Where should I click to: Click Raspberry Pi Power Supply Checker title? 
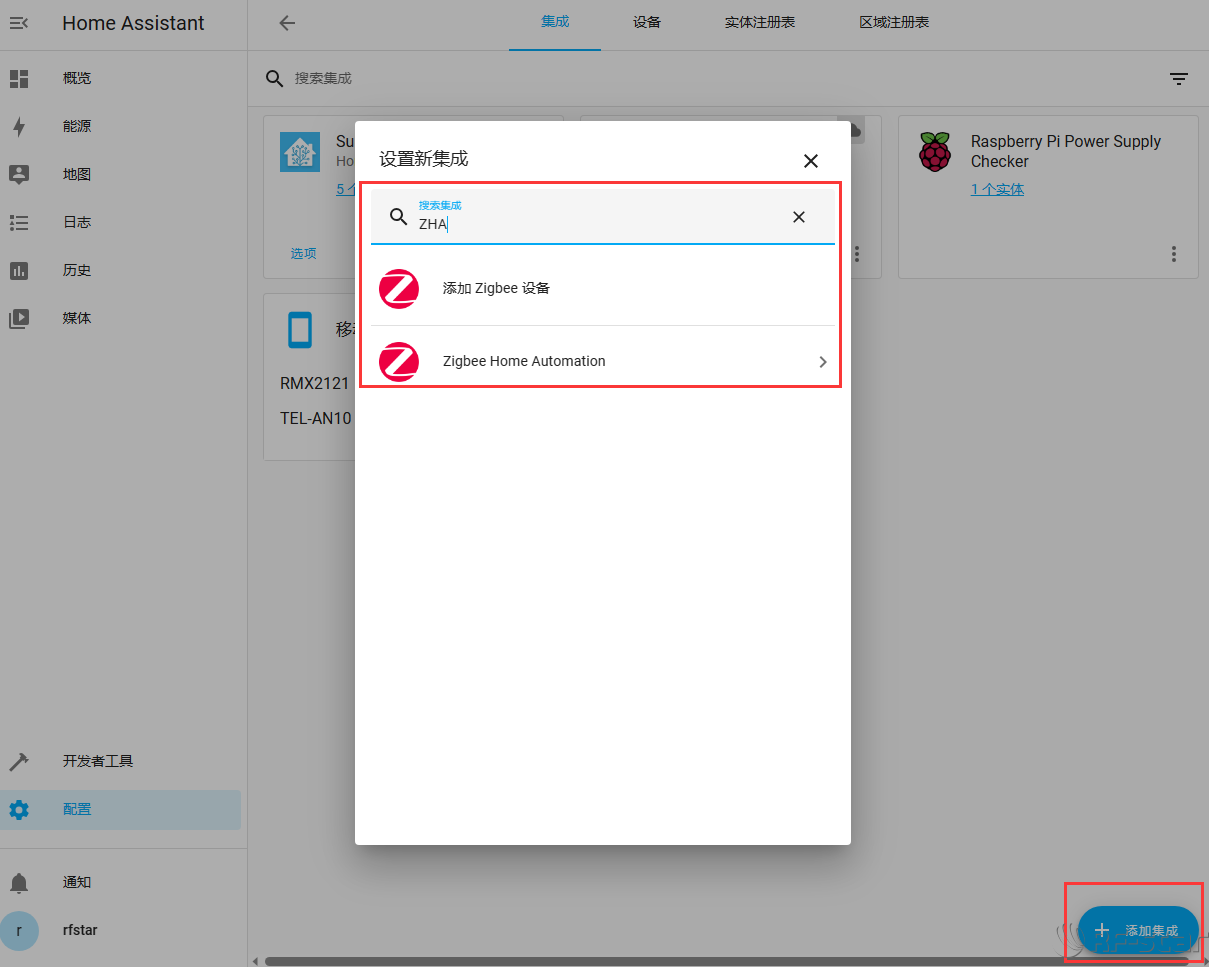point(1066,151)
